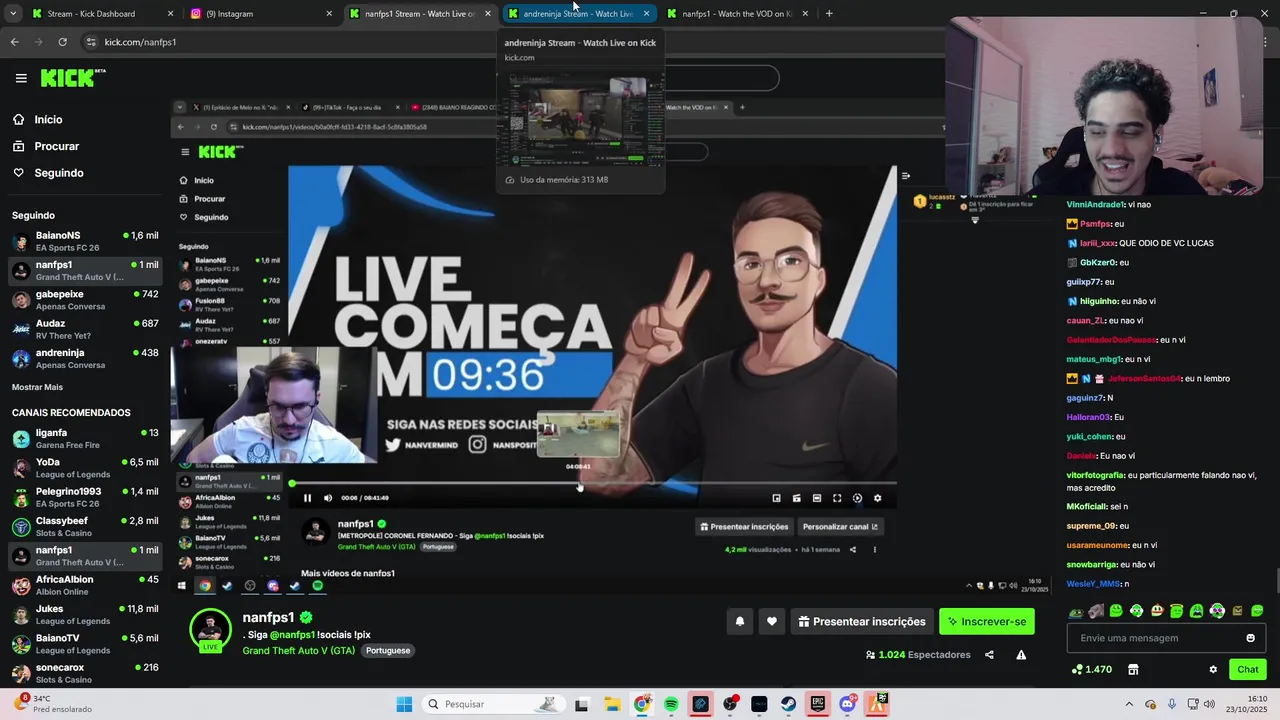This screenshot has height=720, width=1280.
Task: Open the tab search dropdown arrow
Action: click(x=12, y=14)
